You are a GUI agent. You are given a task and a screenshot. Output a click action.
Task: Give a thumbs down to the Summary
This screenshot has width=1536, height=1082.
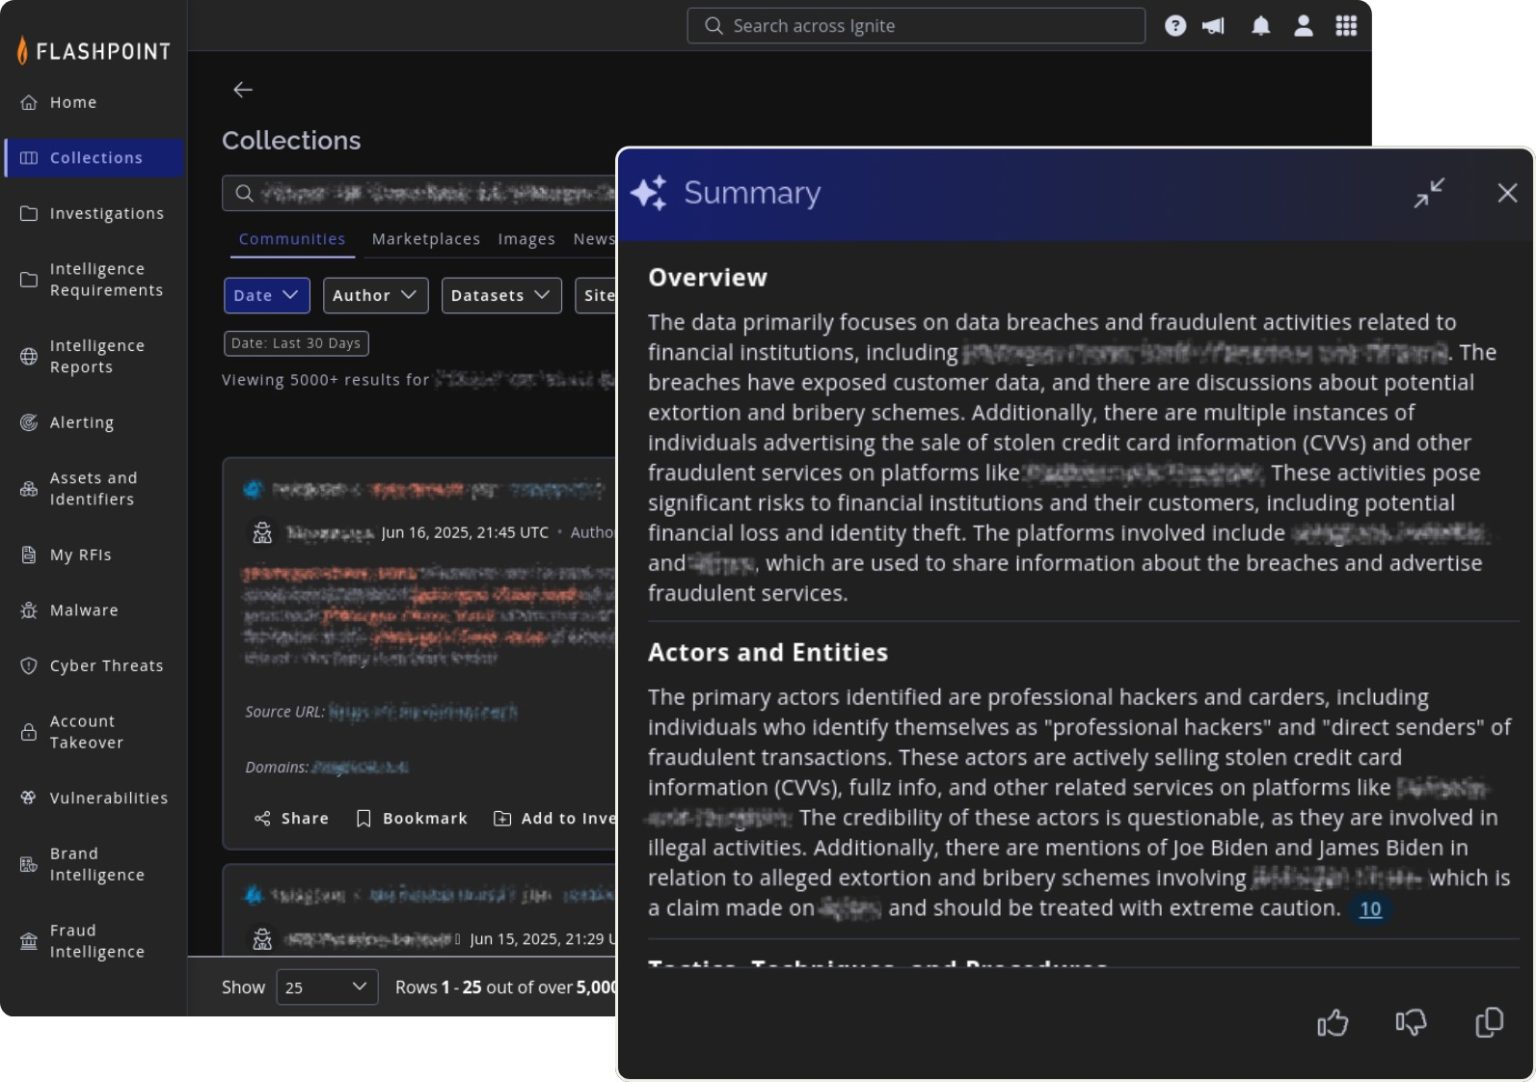pyautogui.click(x=1410, y=1023)
